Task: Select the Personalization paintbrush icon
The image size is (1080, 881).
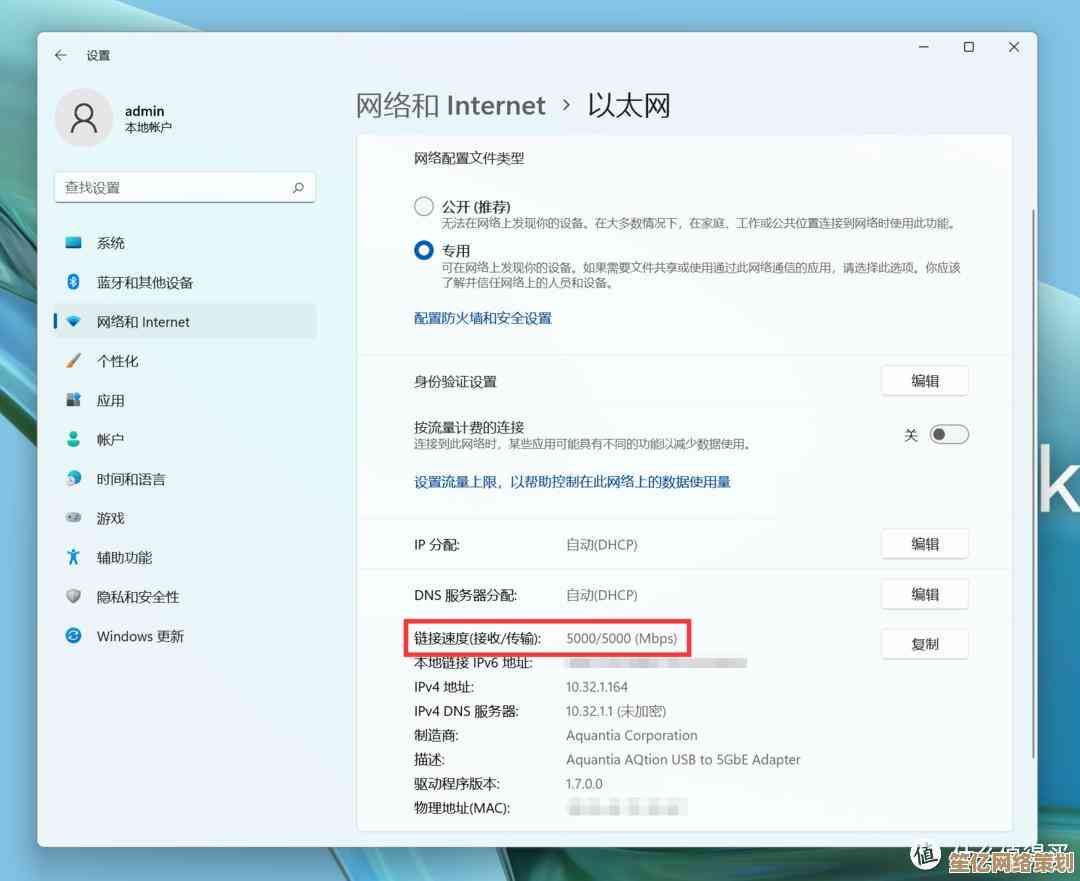Action: pos(73,361)
